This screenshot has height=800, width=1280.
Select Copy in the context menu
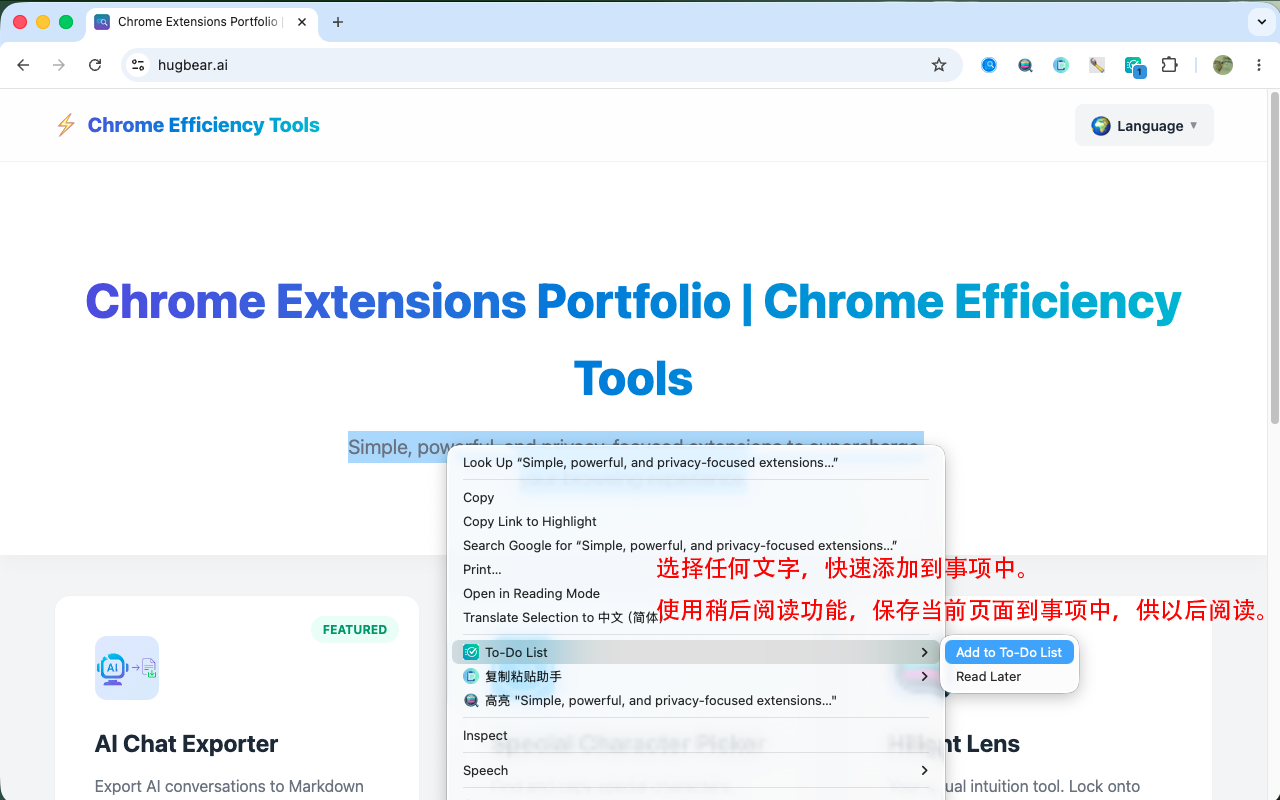pyautogui.click(x=696, y=497)
